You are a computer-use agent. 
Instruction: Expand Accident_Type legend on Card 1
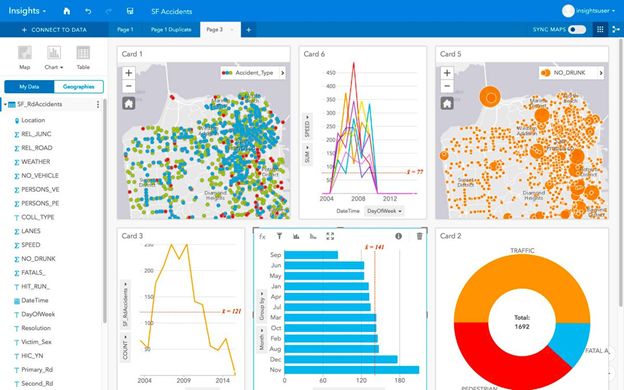coord(283,73)
